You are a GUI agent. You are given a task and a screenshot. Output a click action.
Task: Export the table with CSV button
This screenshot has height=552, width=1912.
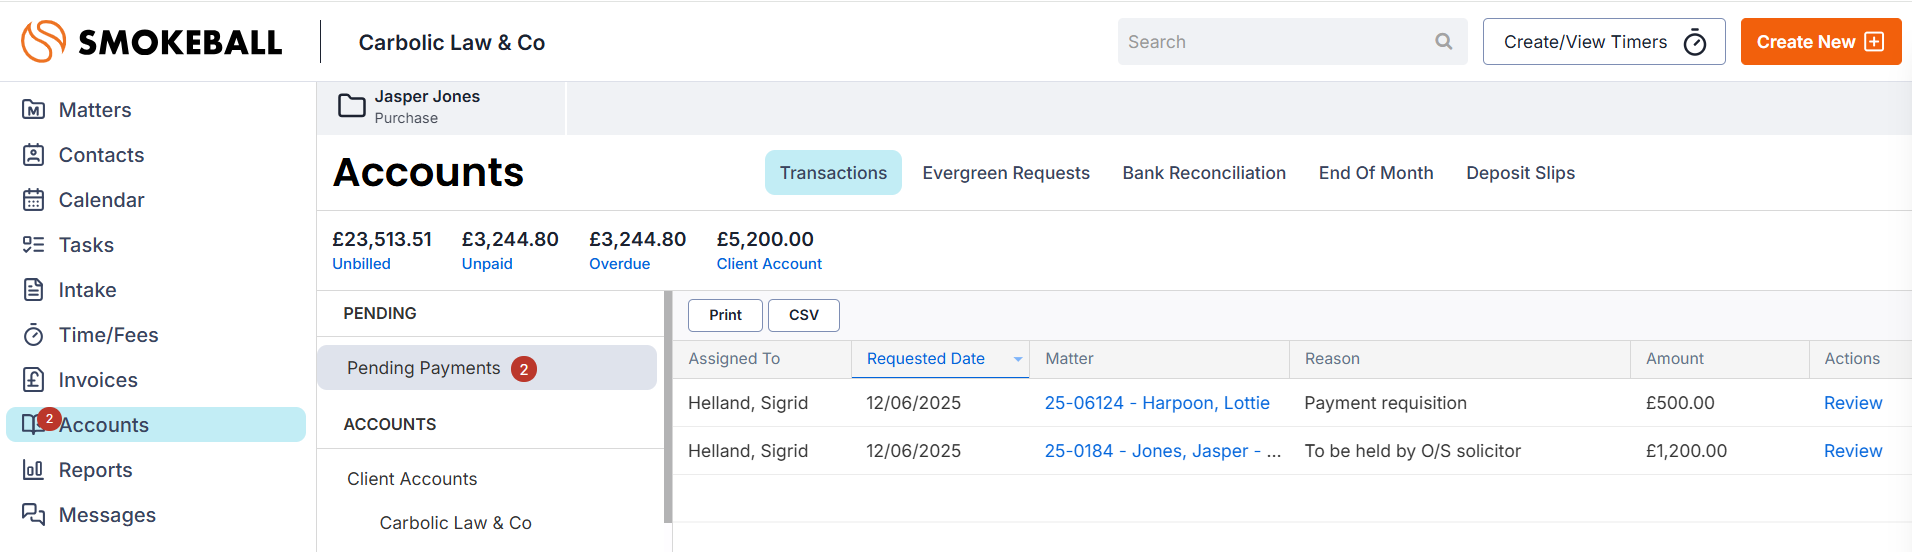[804, 315]
